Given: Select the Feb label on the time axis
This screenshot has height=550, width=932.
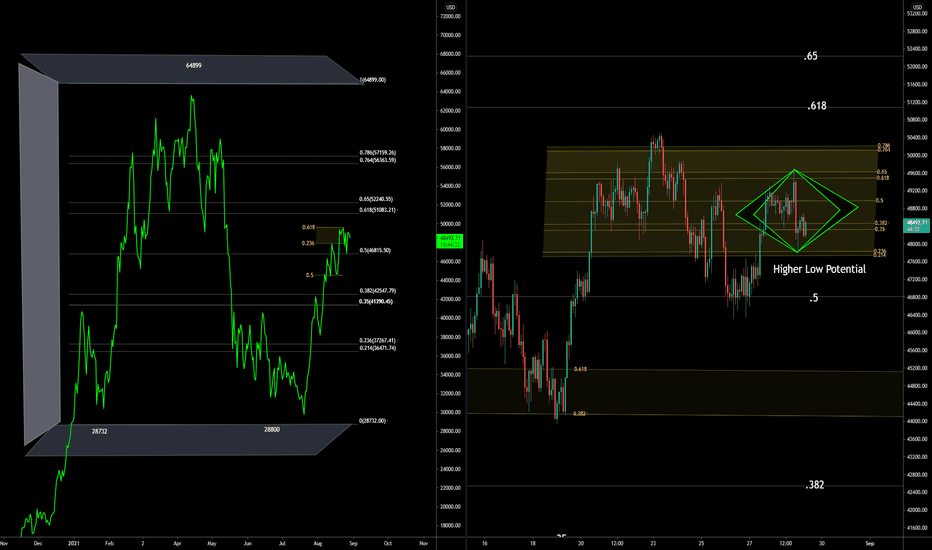Looking at the screenshot, I should point(109,543).
